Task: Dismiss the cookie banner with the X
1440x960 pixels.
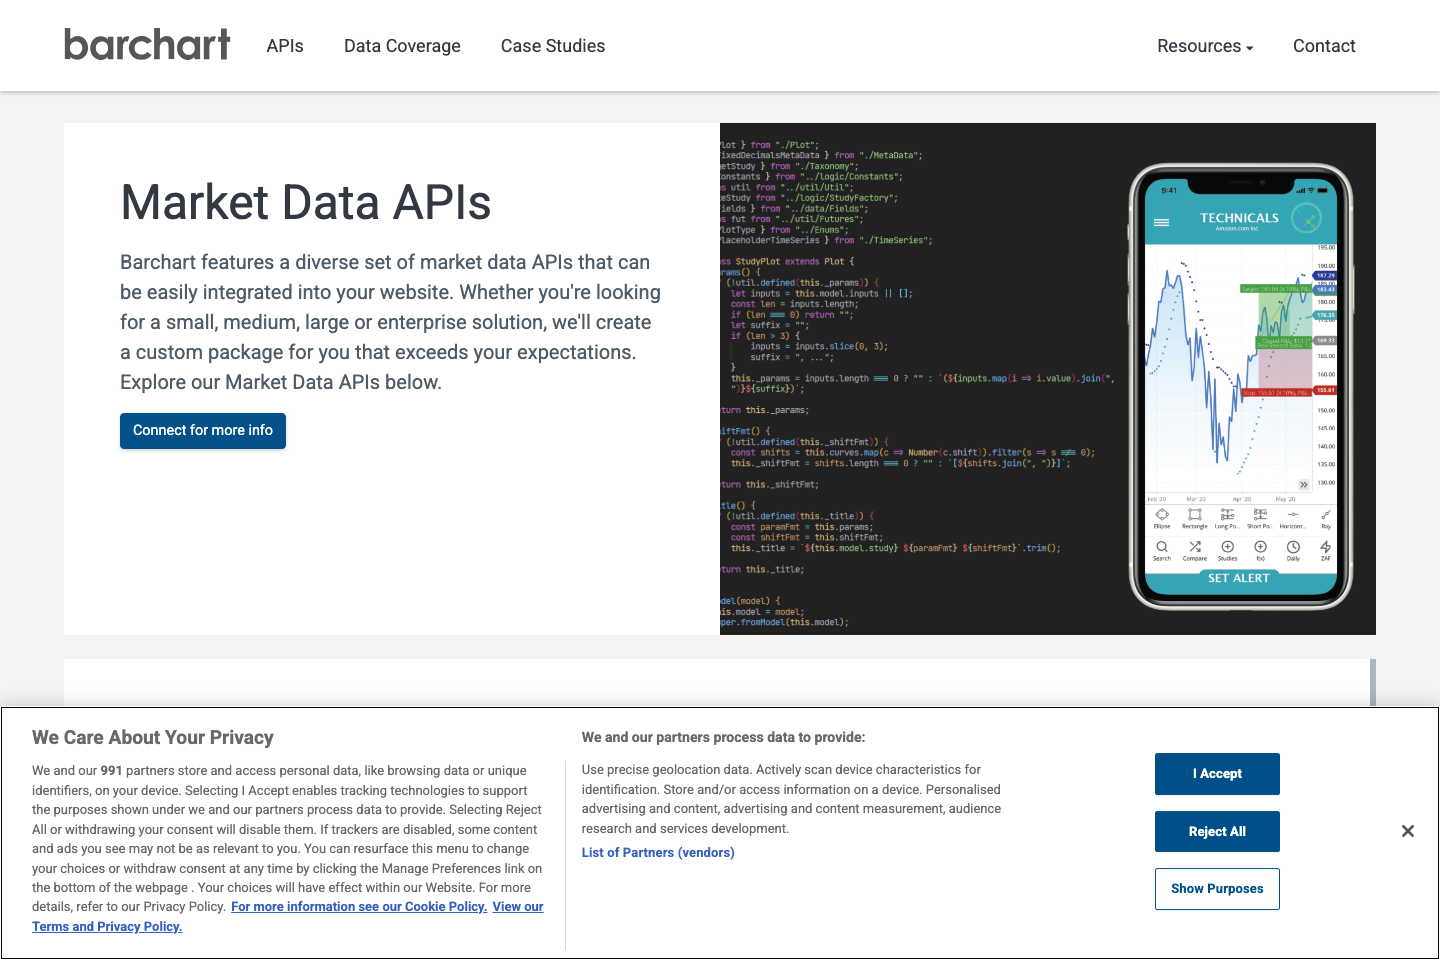Action: pyautogui.click(x=1407, y=831)
